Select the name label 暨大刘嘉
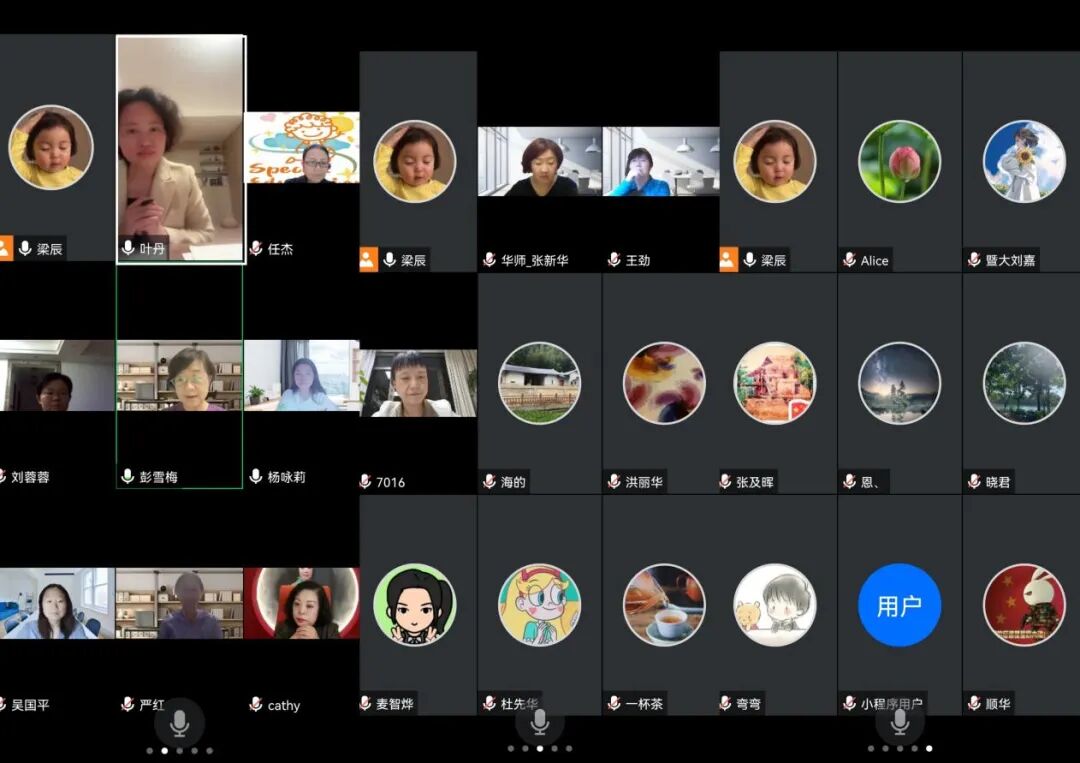Image resolution: width=1080 pixels, height=763 pixels. pyautogui.click(x=1010, y=260)
